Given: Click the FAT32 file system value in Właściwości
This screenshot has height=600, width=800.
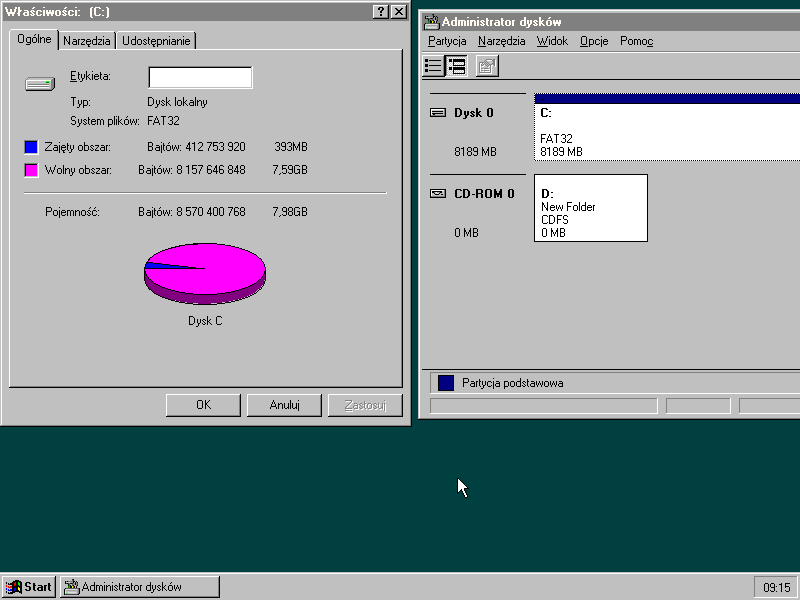Looking at the screenshot, I should [x=163, y=121].
